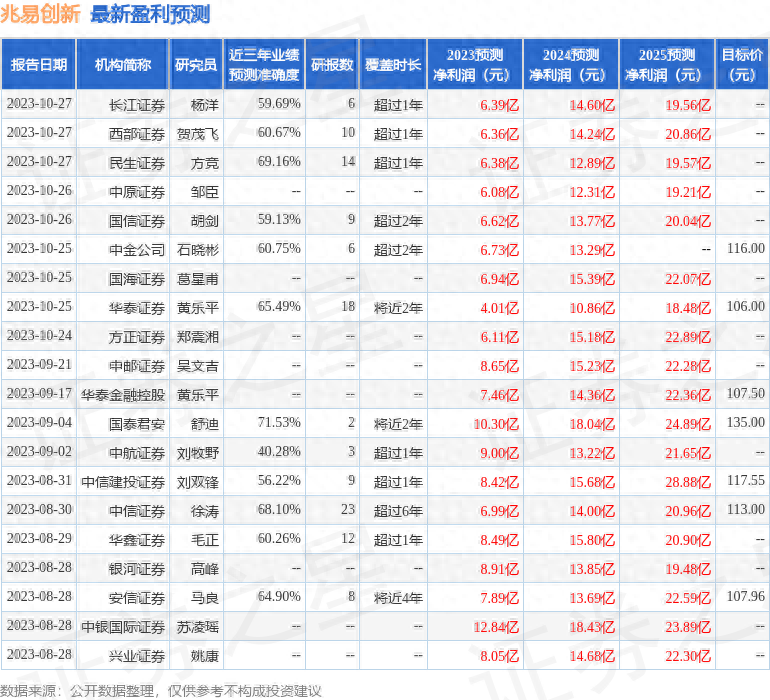Click researcher name 刘牧野

tap(197, 453)
